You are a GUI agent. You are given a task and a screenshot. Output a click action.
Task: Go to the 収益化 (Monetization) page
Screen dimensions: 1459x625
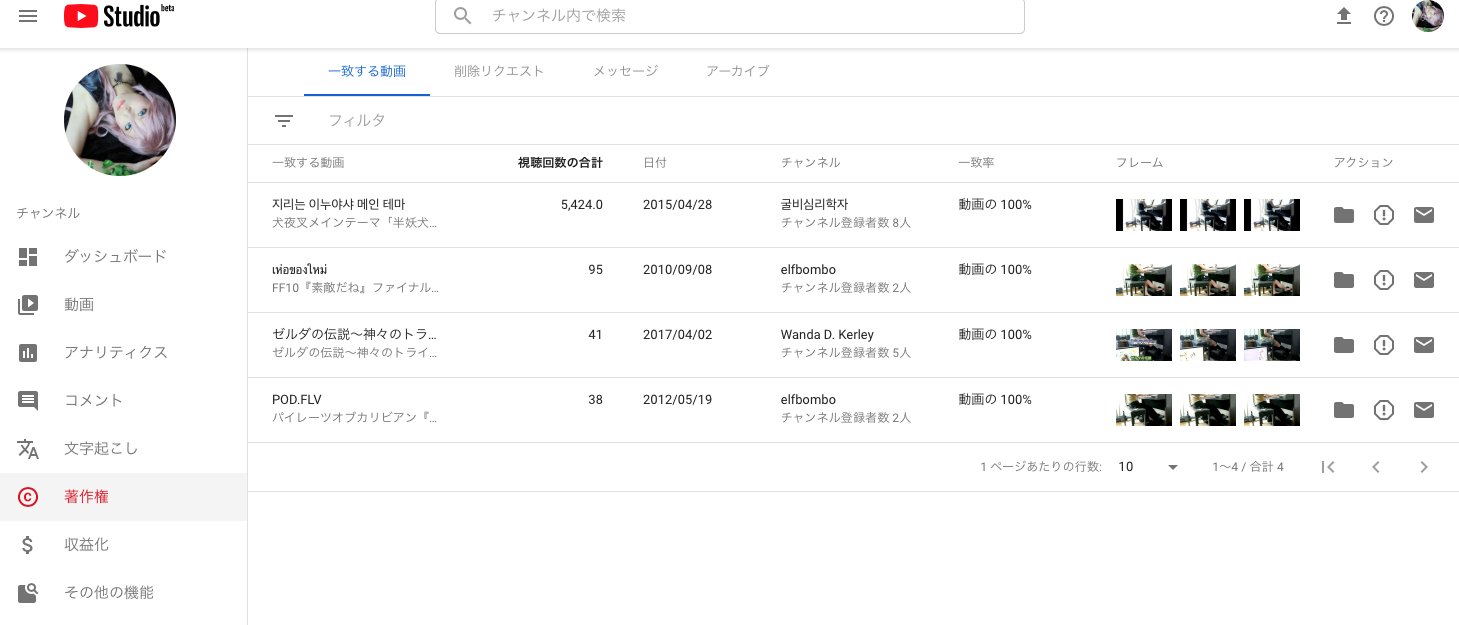coord(86,544)
